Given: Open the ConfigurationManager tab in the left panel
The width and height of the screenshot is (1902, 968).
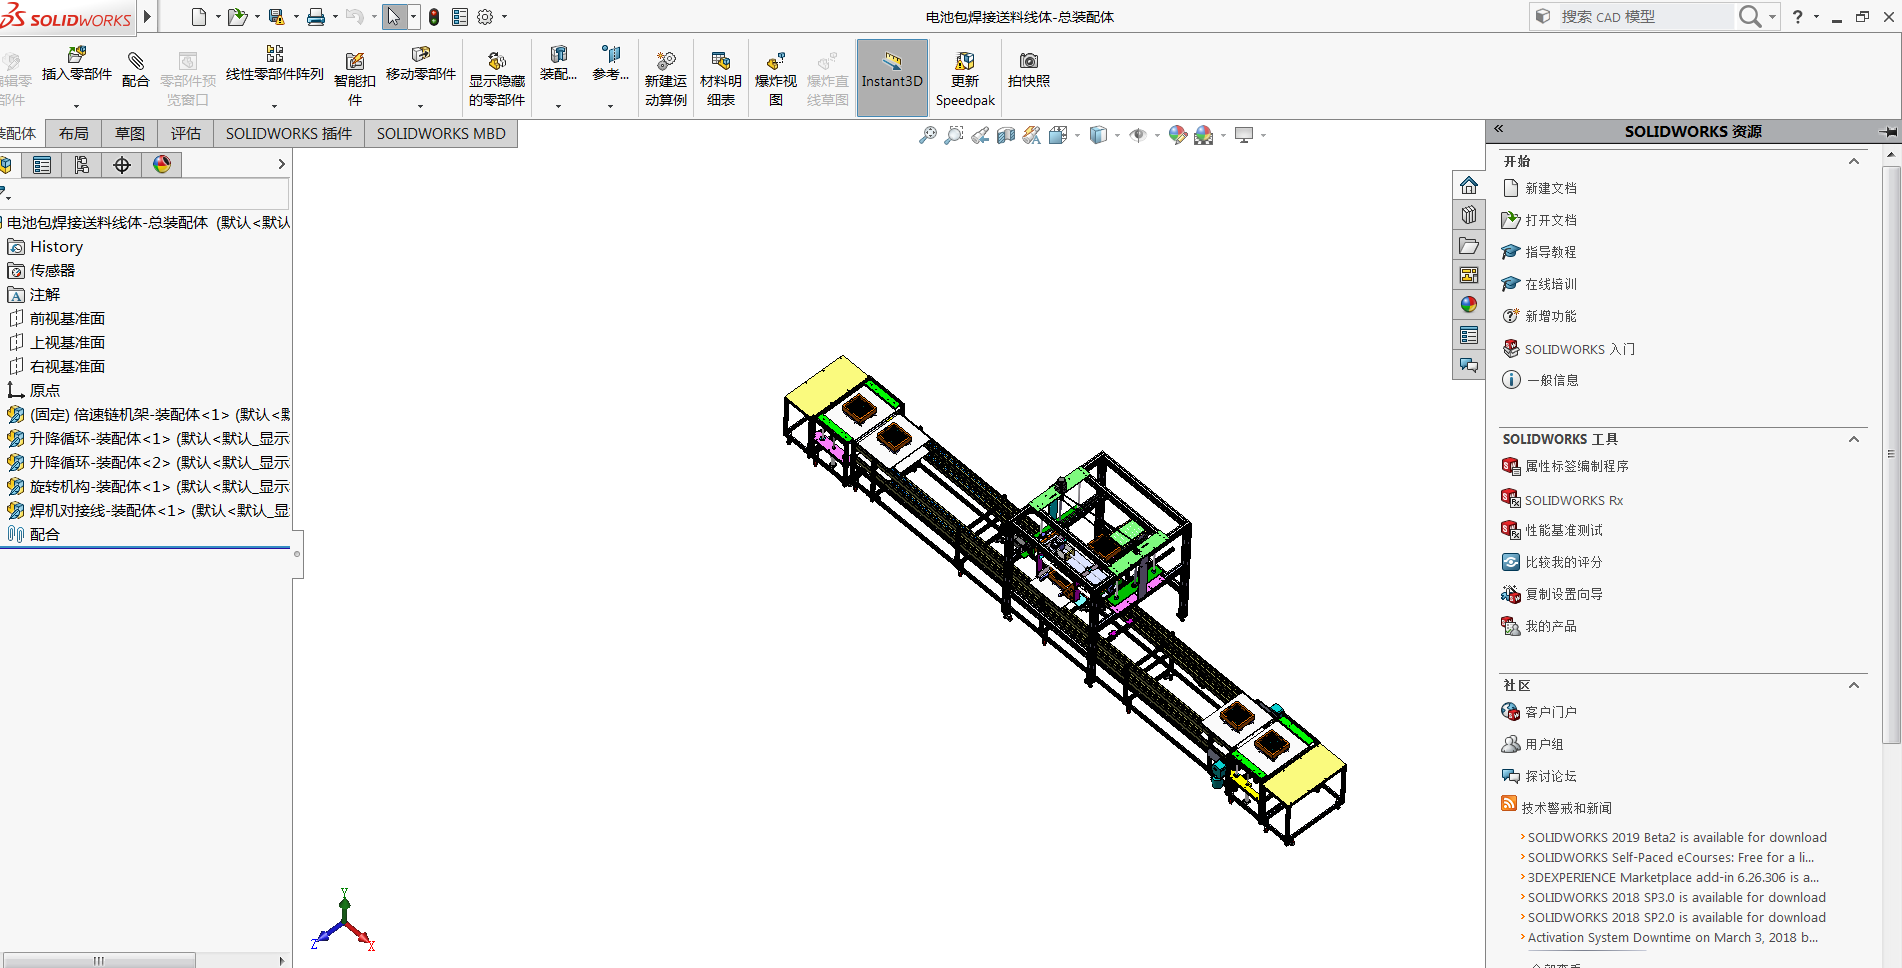Looking at the screenshot, I should 82,165.
